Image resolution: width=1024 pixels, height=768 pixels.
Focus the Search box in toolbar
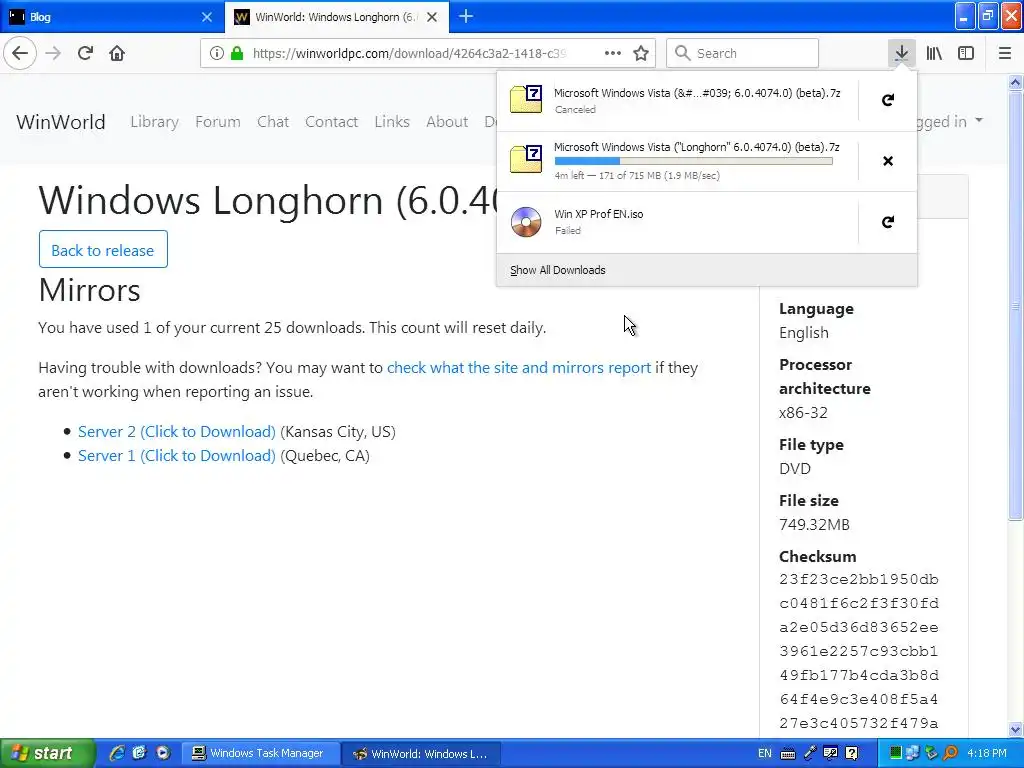pyautogui.click(x=743, y=53)
